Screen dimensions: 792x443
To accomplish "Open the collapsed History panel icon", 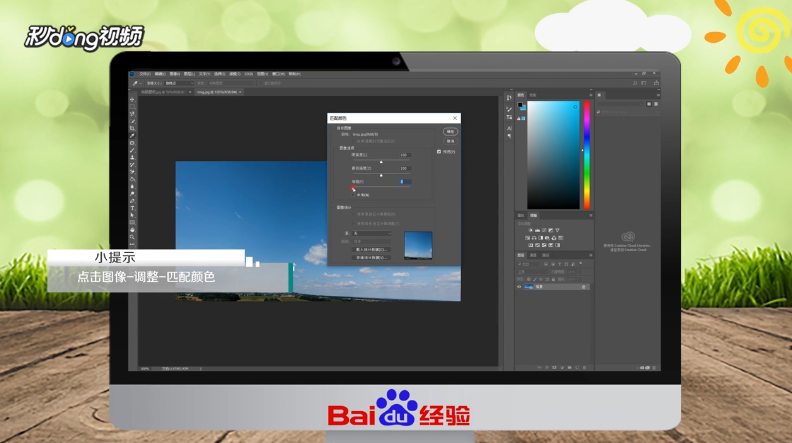I will pyautogui.click(x=509, y=97).
